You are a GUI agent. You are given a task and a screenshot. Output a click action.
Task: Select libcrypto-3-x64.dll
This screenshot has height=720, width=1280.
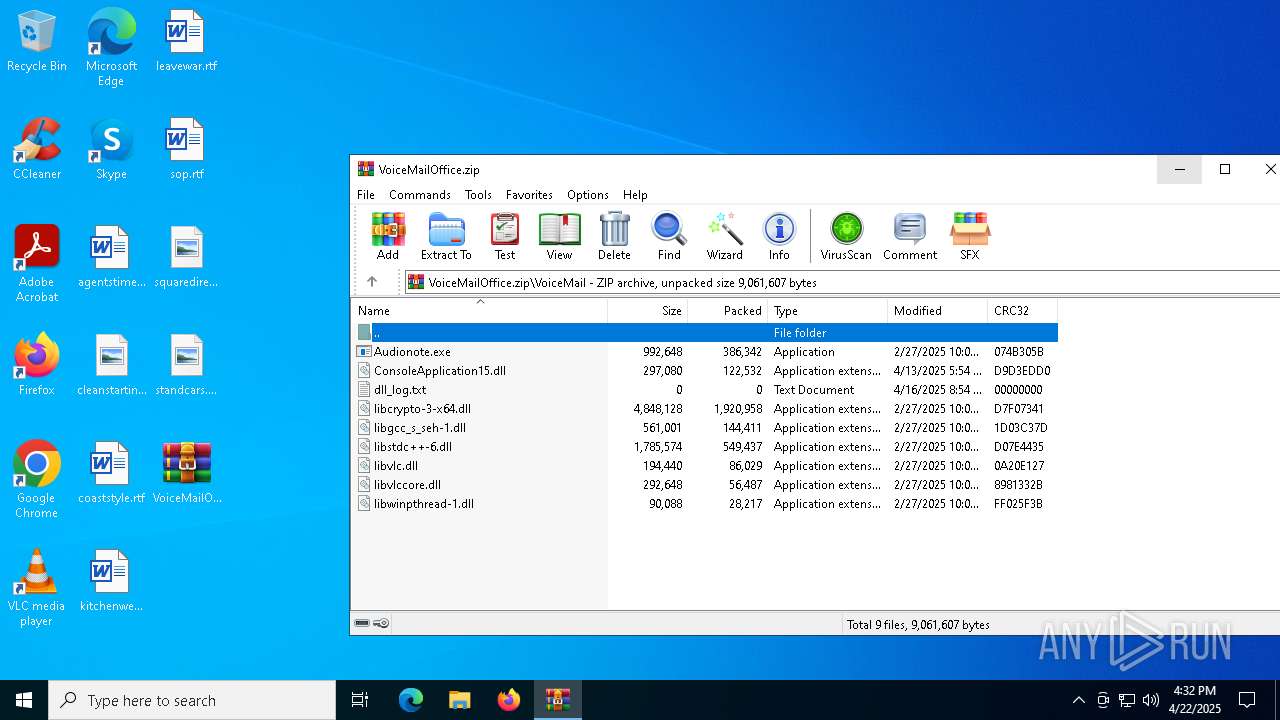705,409
